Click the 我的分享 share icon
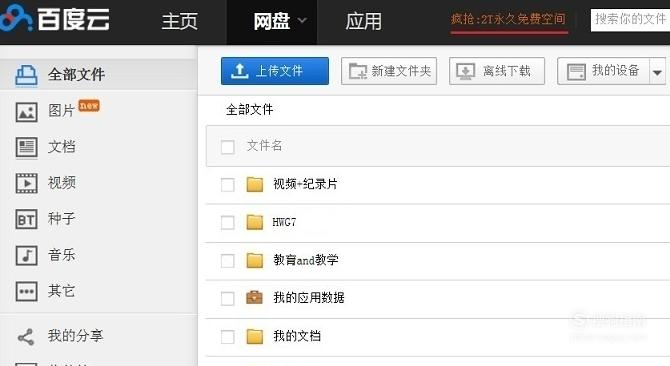This screenshot has width=670, height=366. click(x=26, y=337)
